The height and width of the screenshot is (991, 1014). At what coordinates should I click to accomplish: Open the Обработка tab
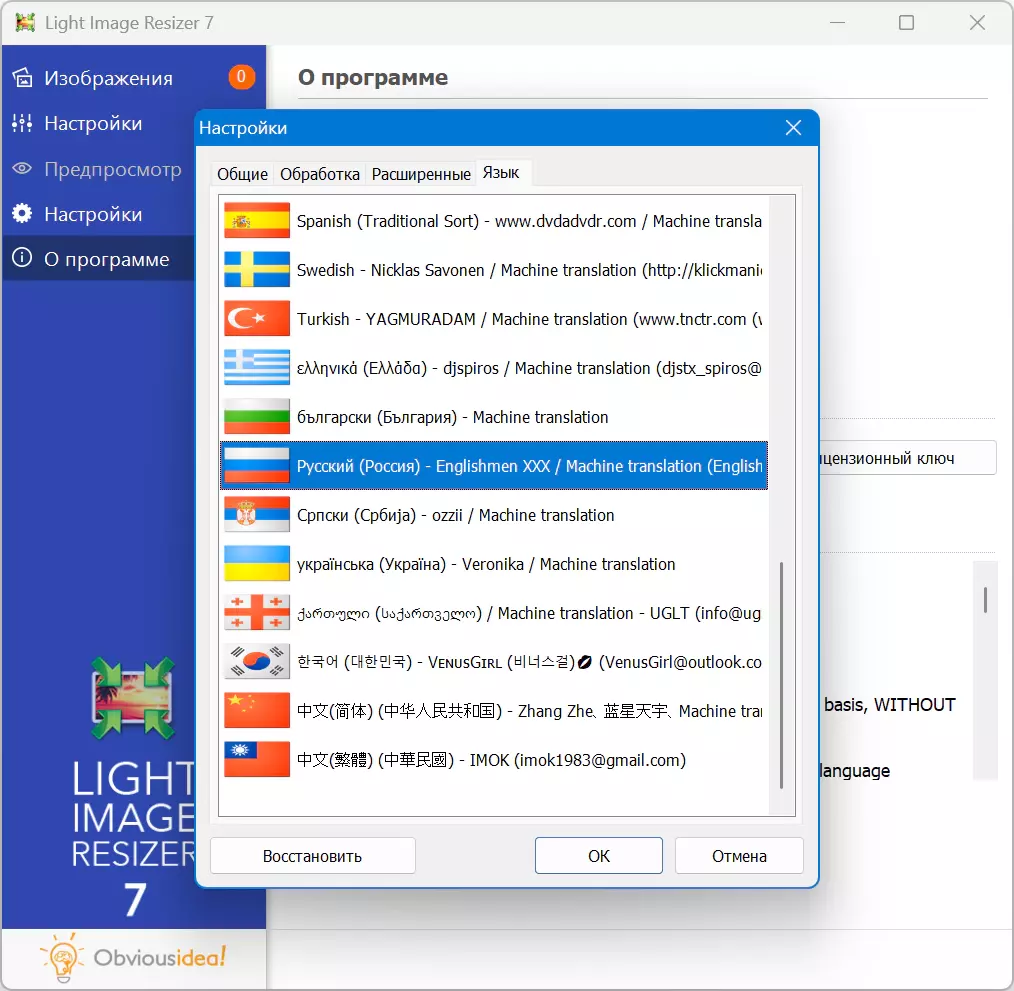pyautogui.click(x=319, y=174)
